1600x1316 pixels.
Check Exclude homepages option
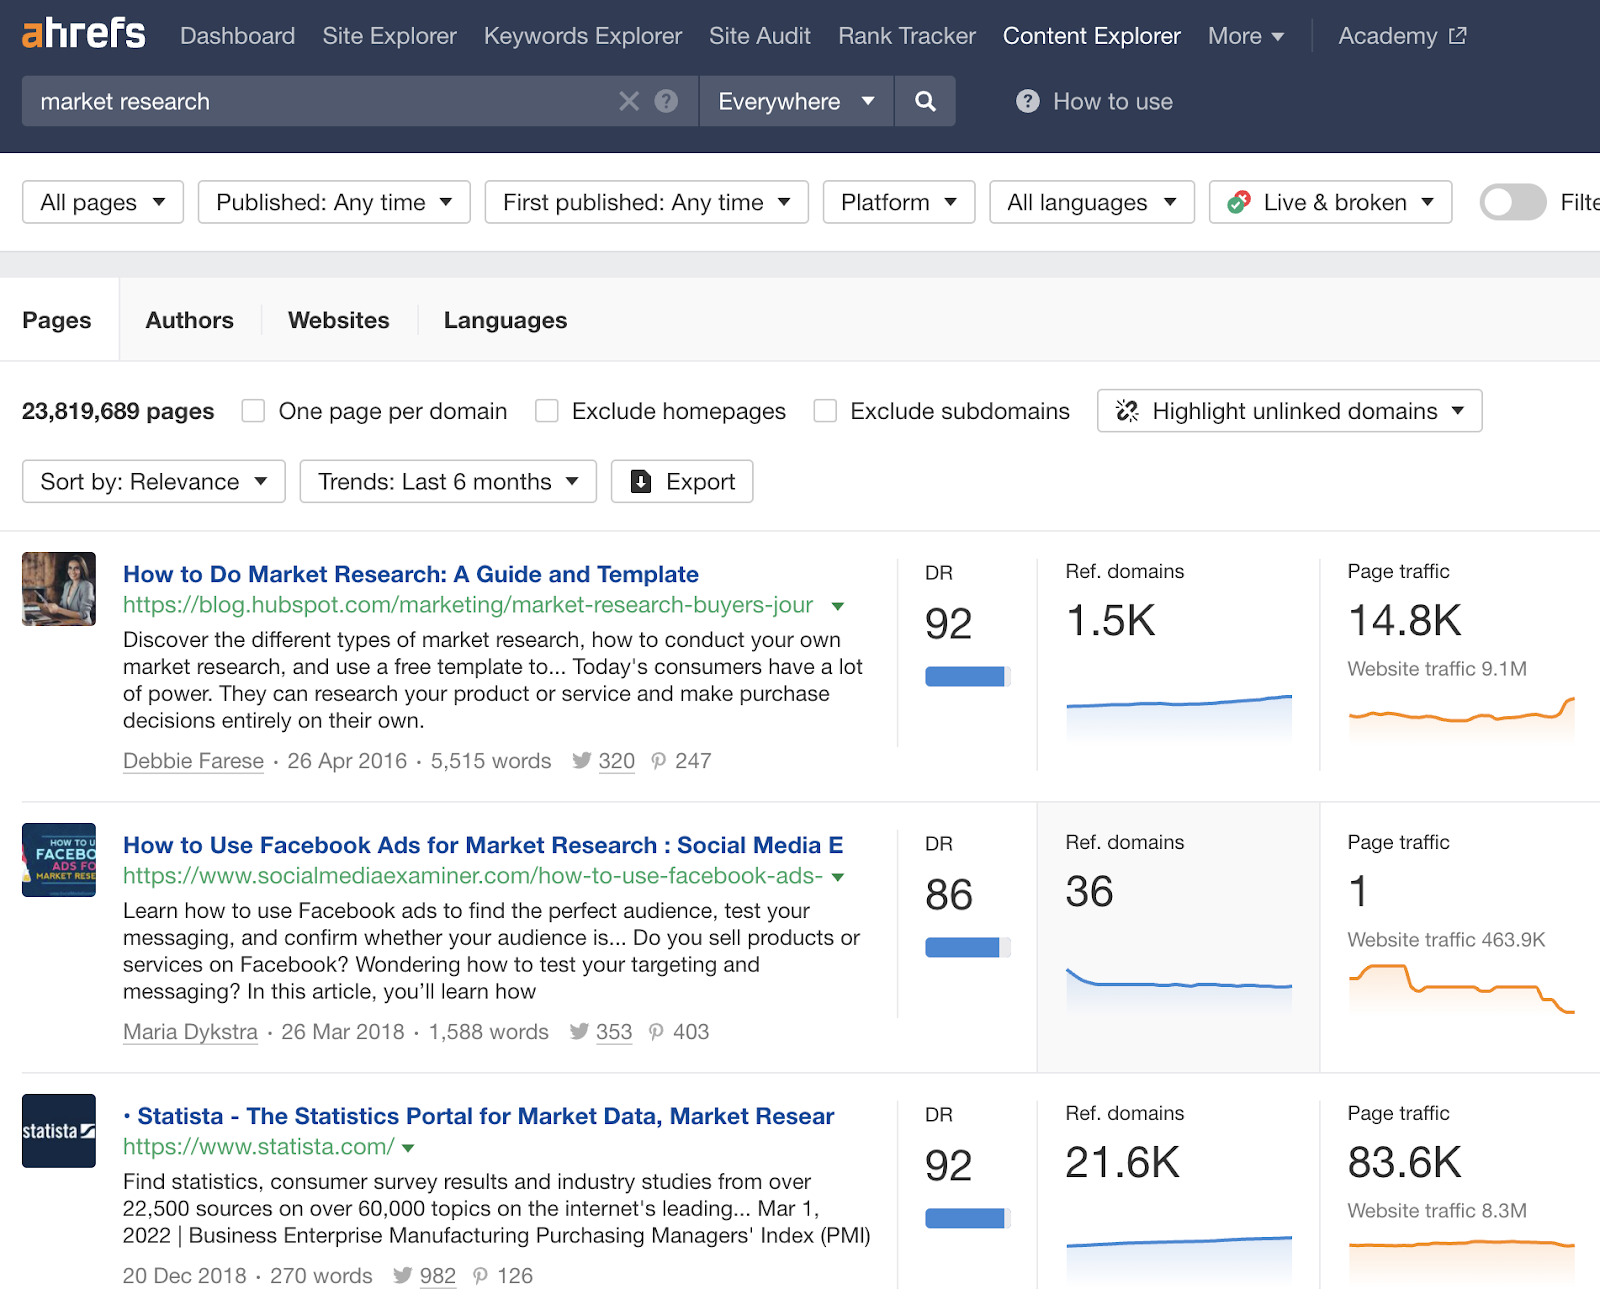[x=546, y=411]
